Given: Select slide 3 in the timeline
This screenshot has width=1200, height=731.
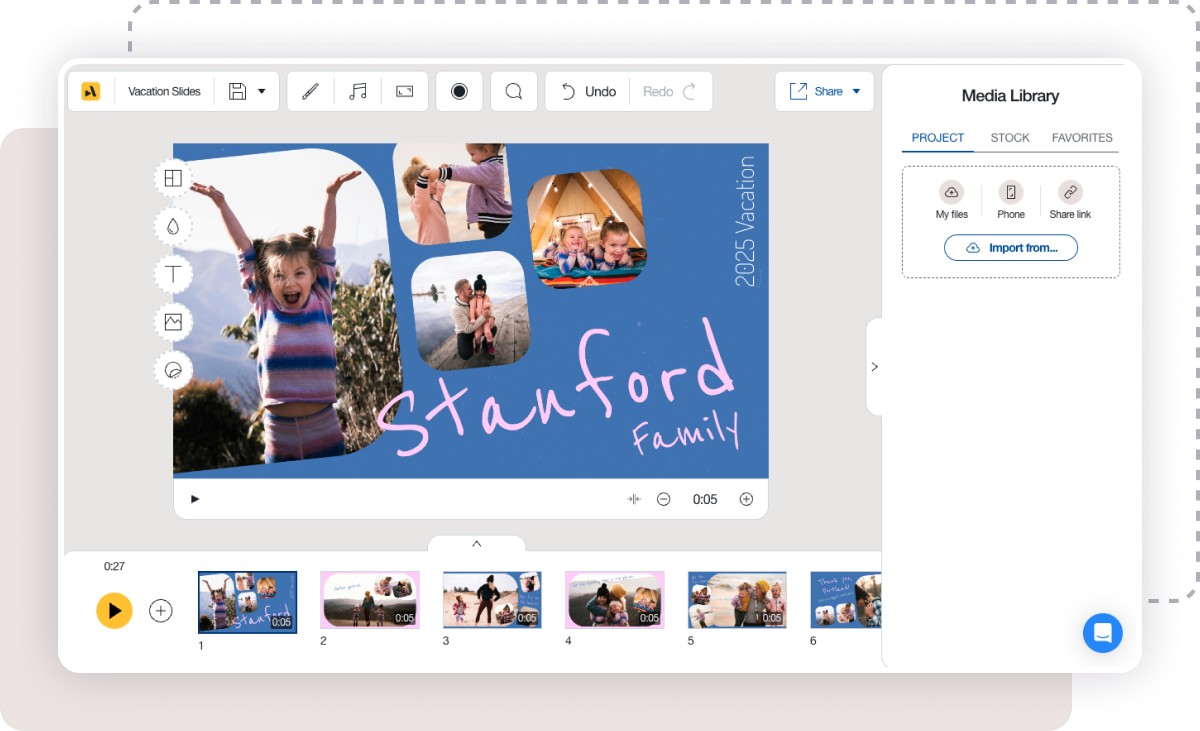Looking at the screenshot, I should [492, 600].
